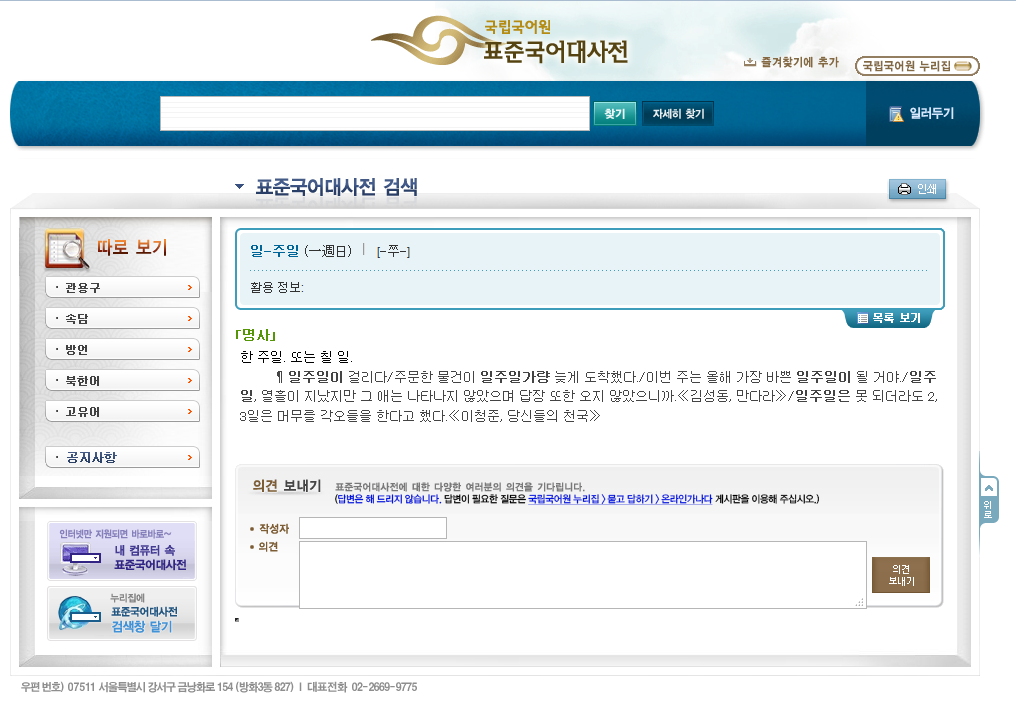Click the 의견 보내기 section heading
The image size is (1016, 709).
pos(286,485)
